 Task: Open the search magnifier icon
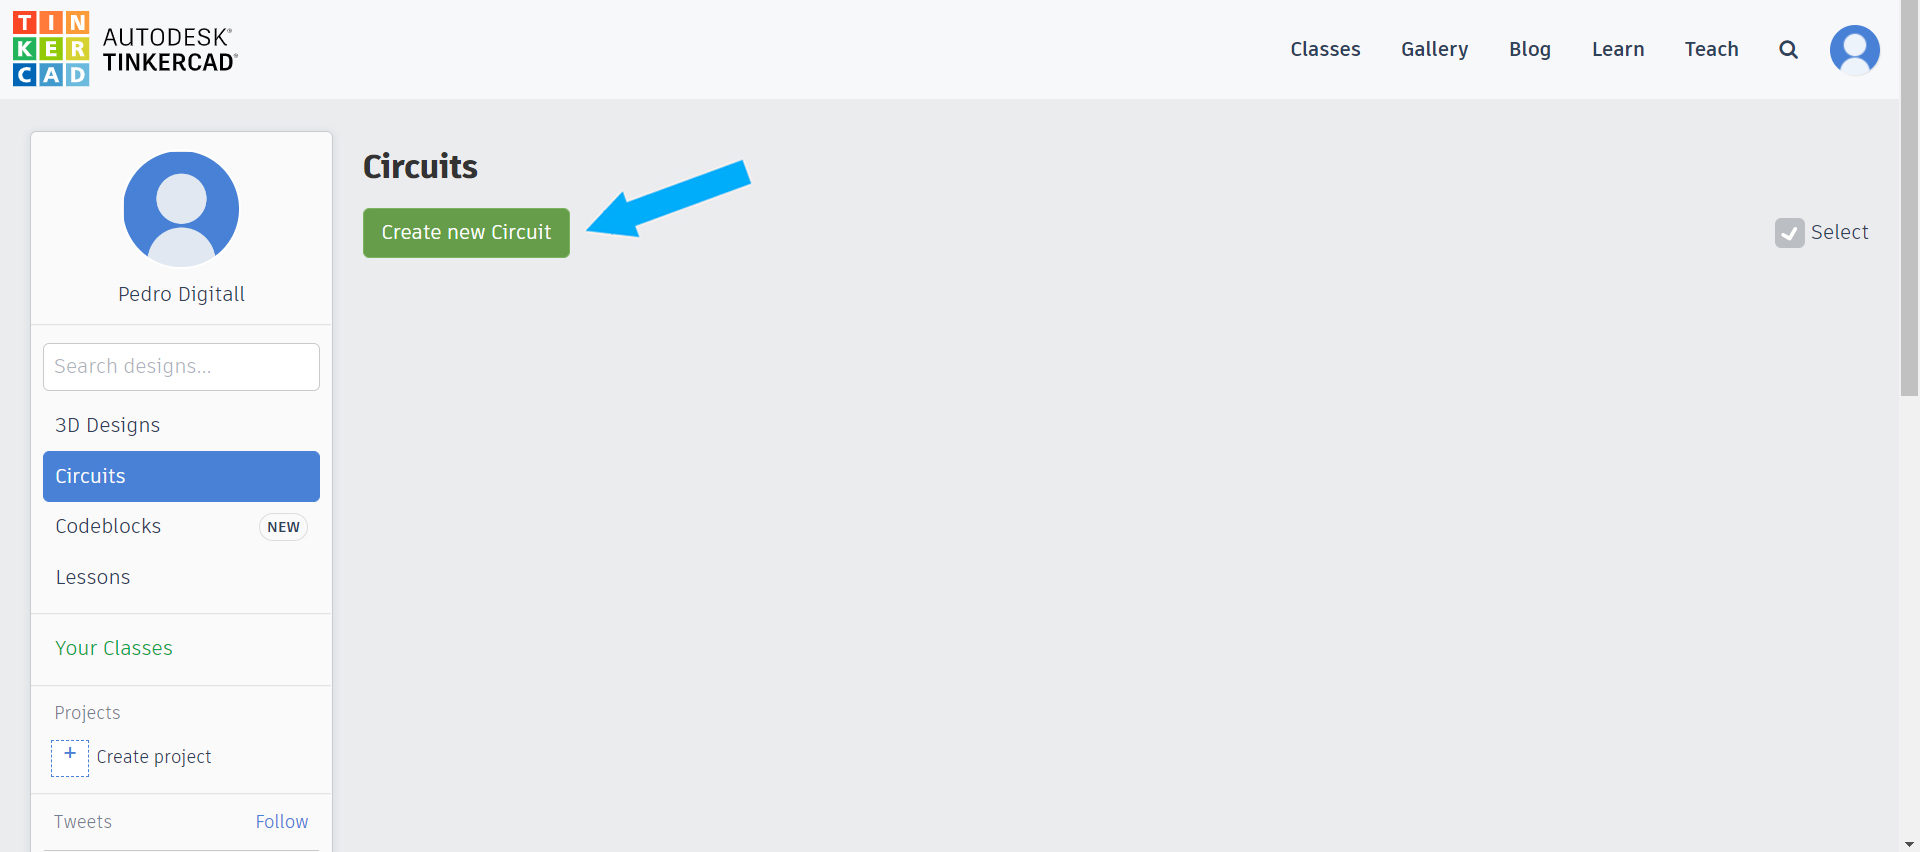point(1788,50)
